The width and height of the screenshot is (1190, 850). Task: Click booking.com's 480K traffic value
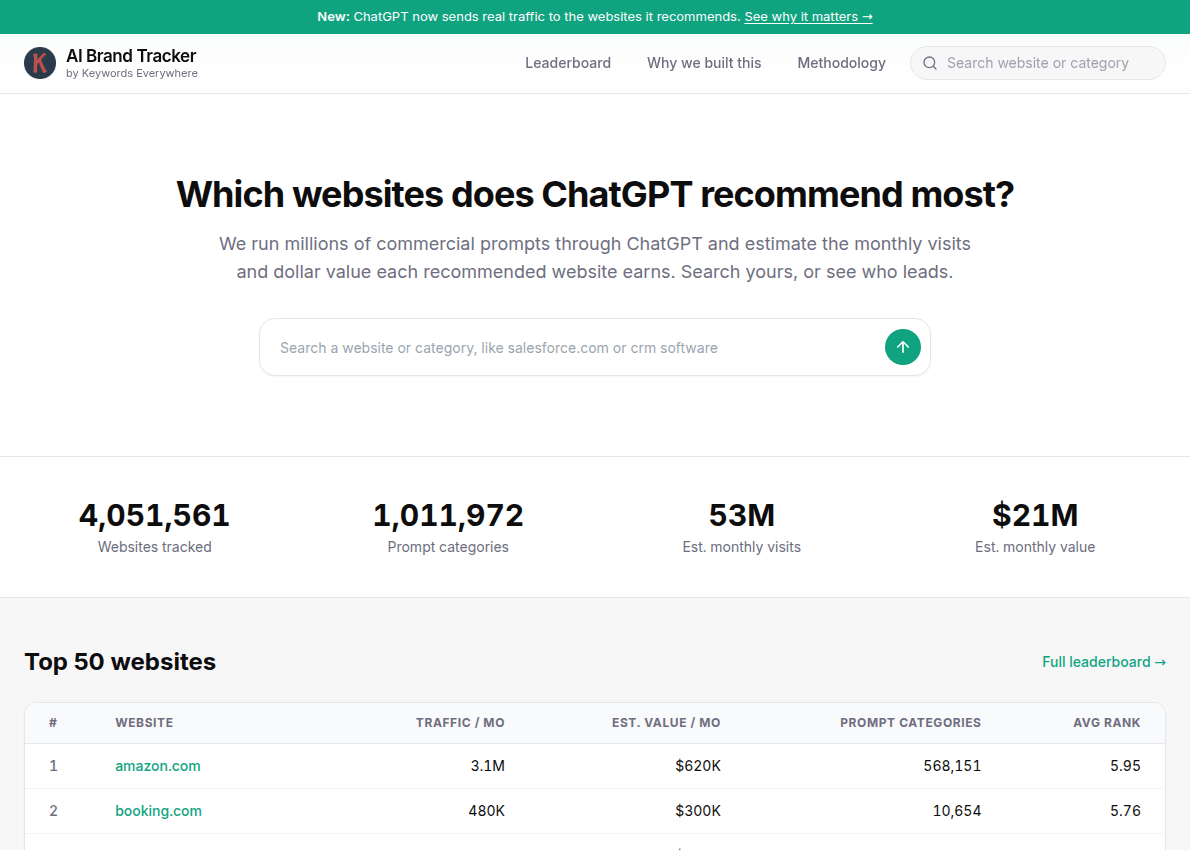[486, 811]
